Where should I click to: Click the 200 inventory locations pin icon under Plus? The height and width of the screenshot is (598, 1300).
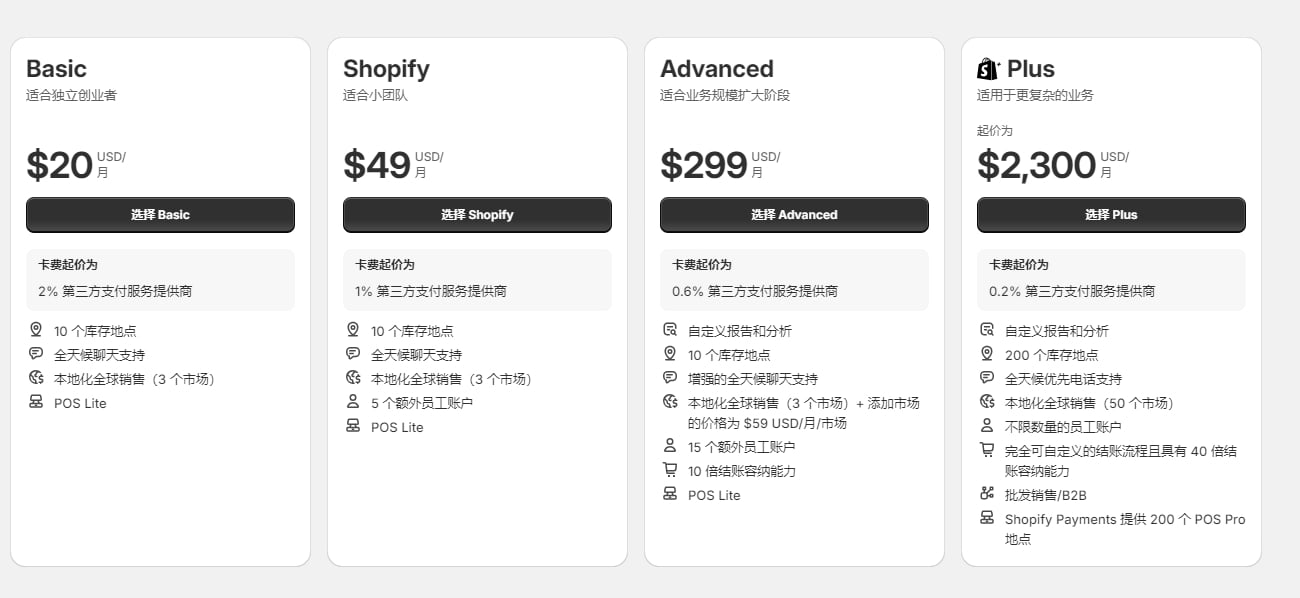987,354
